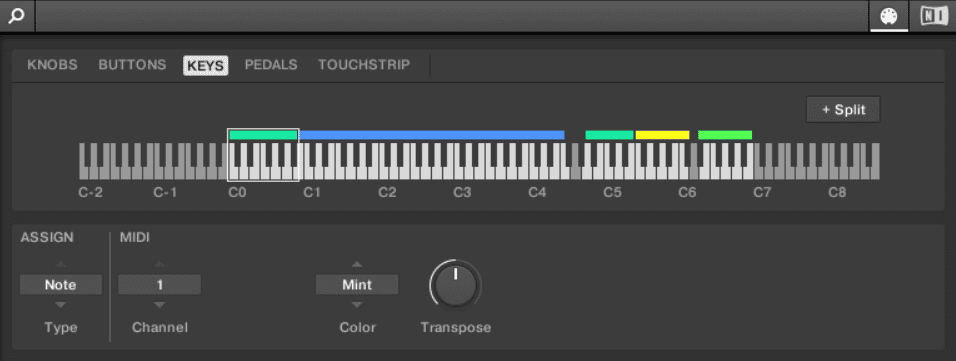Open the Note type dropdown

[60, 285]
